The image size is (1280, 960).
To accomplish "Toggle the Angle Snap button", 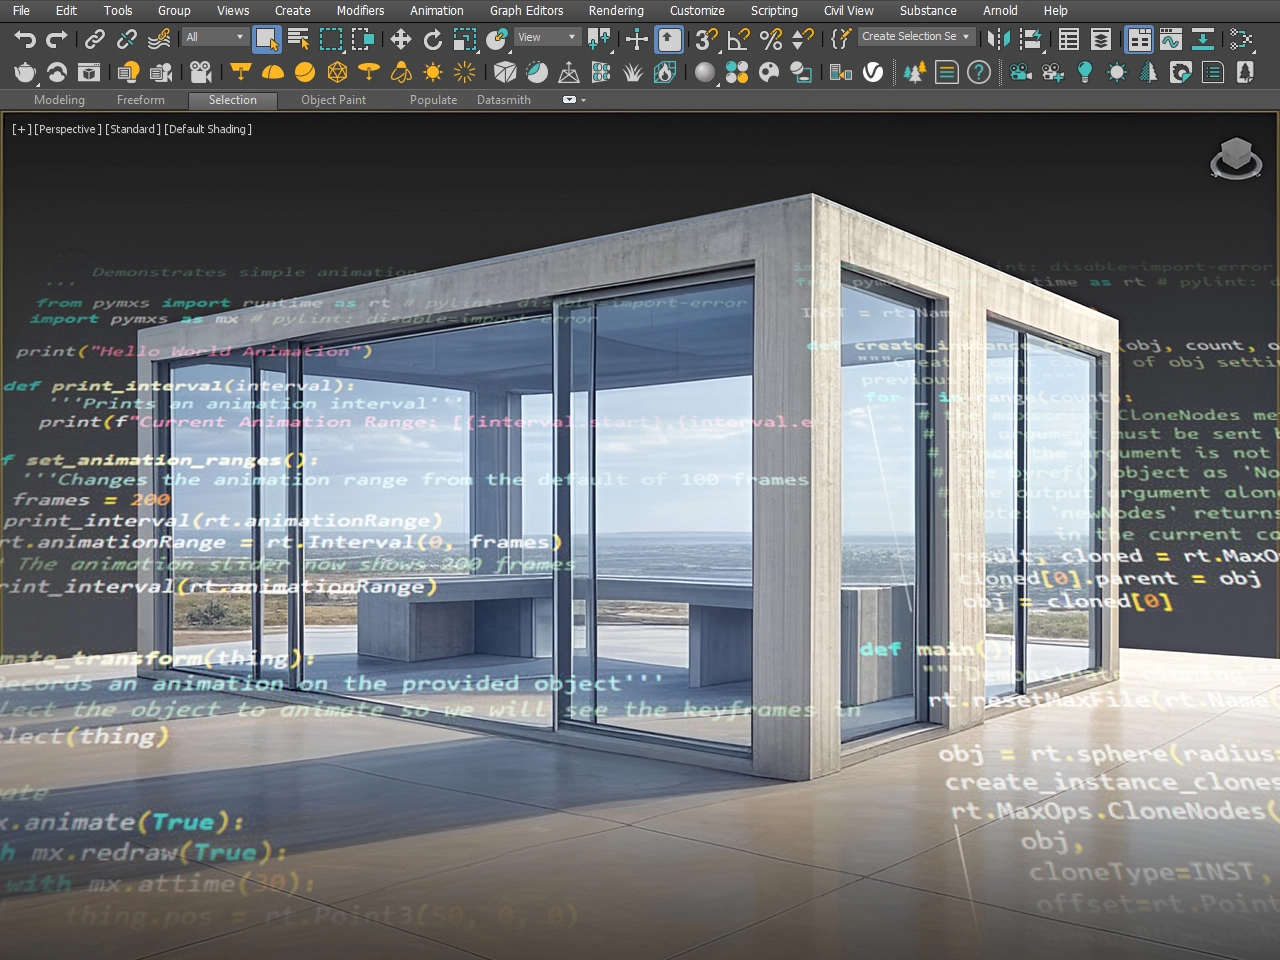I will 738,39.
